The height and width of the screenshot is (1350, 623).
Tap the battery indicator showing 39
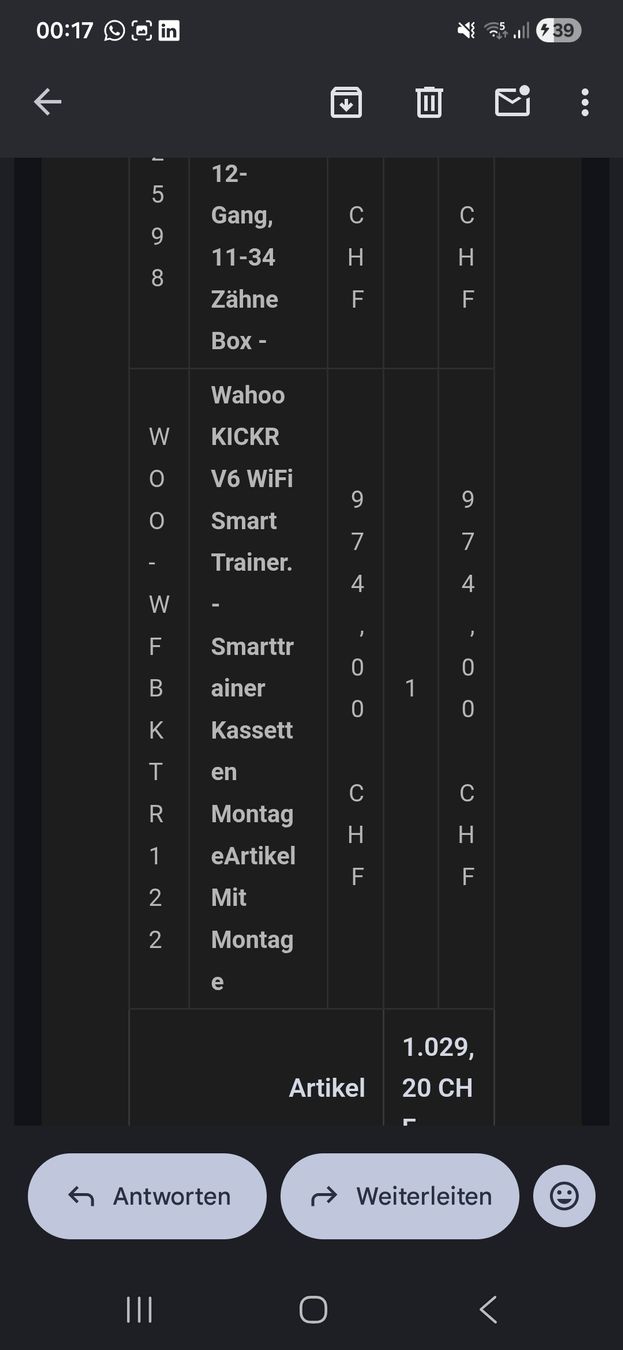pos(559,31)
